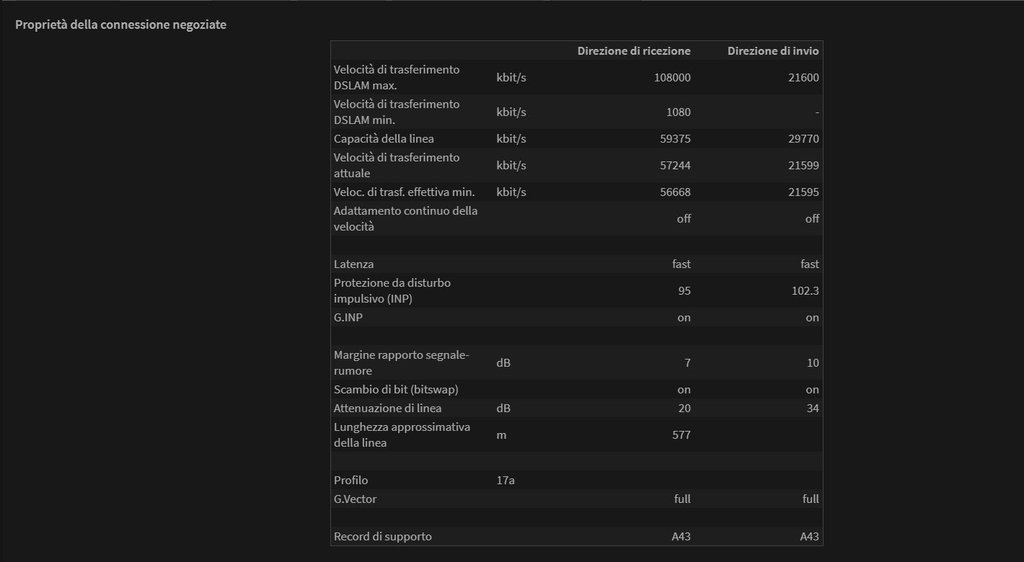Click the 'Record di supporto' row label

point(382,537)
